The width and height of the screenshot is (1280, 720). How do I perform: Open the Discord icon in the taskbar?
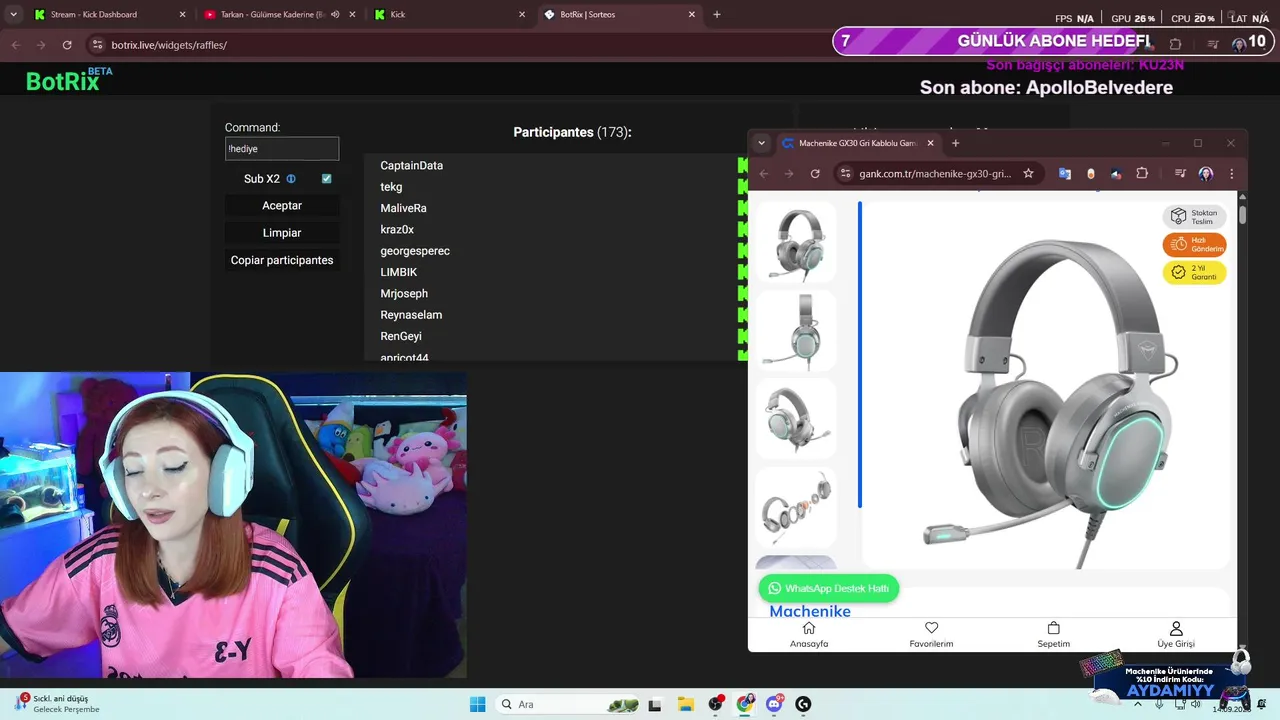(x=774, y=704)
